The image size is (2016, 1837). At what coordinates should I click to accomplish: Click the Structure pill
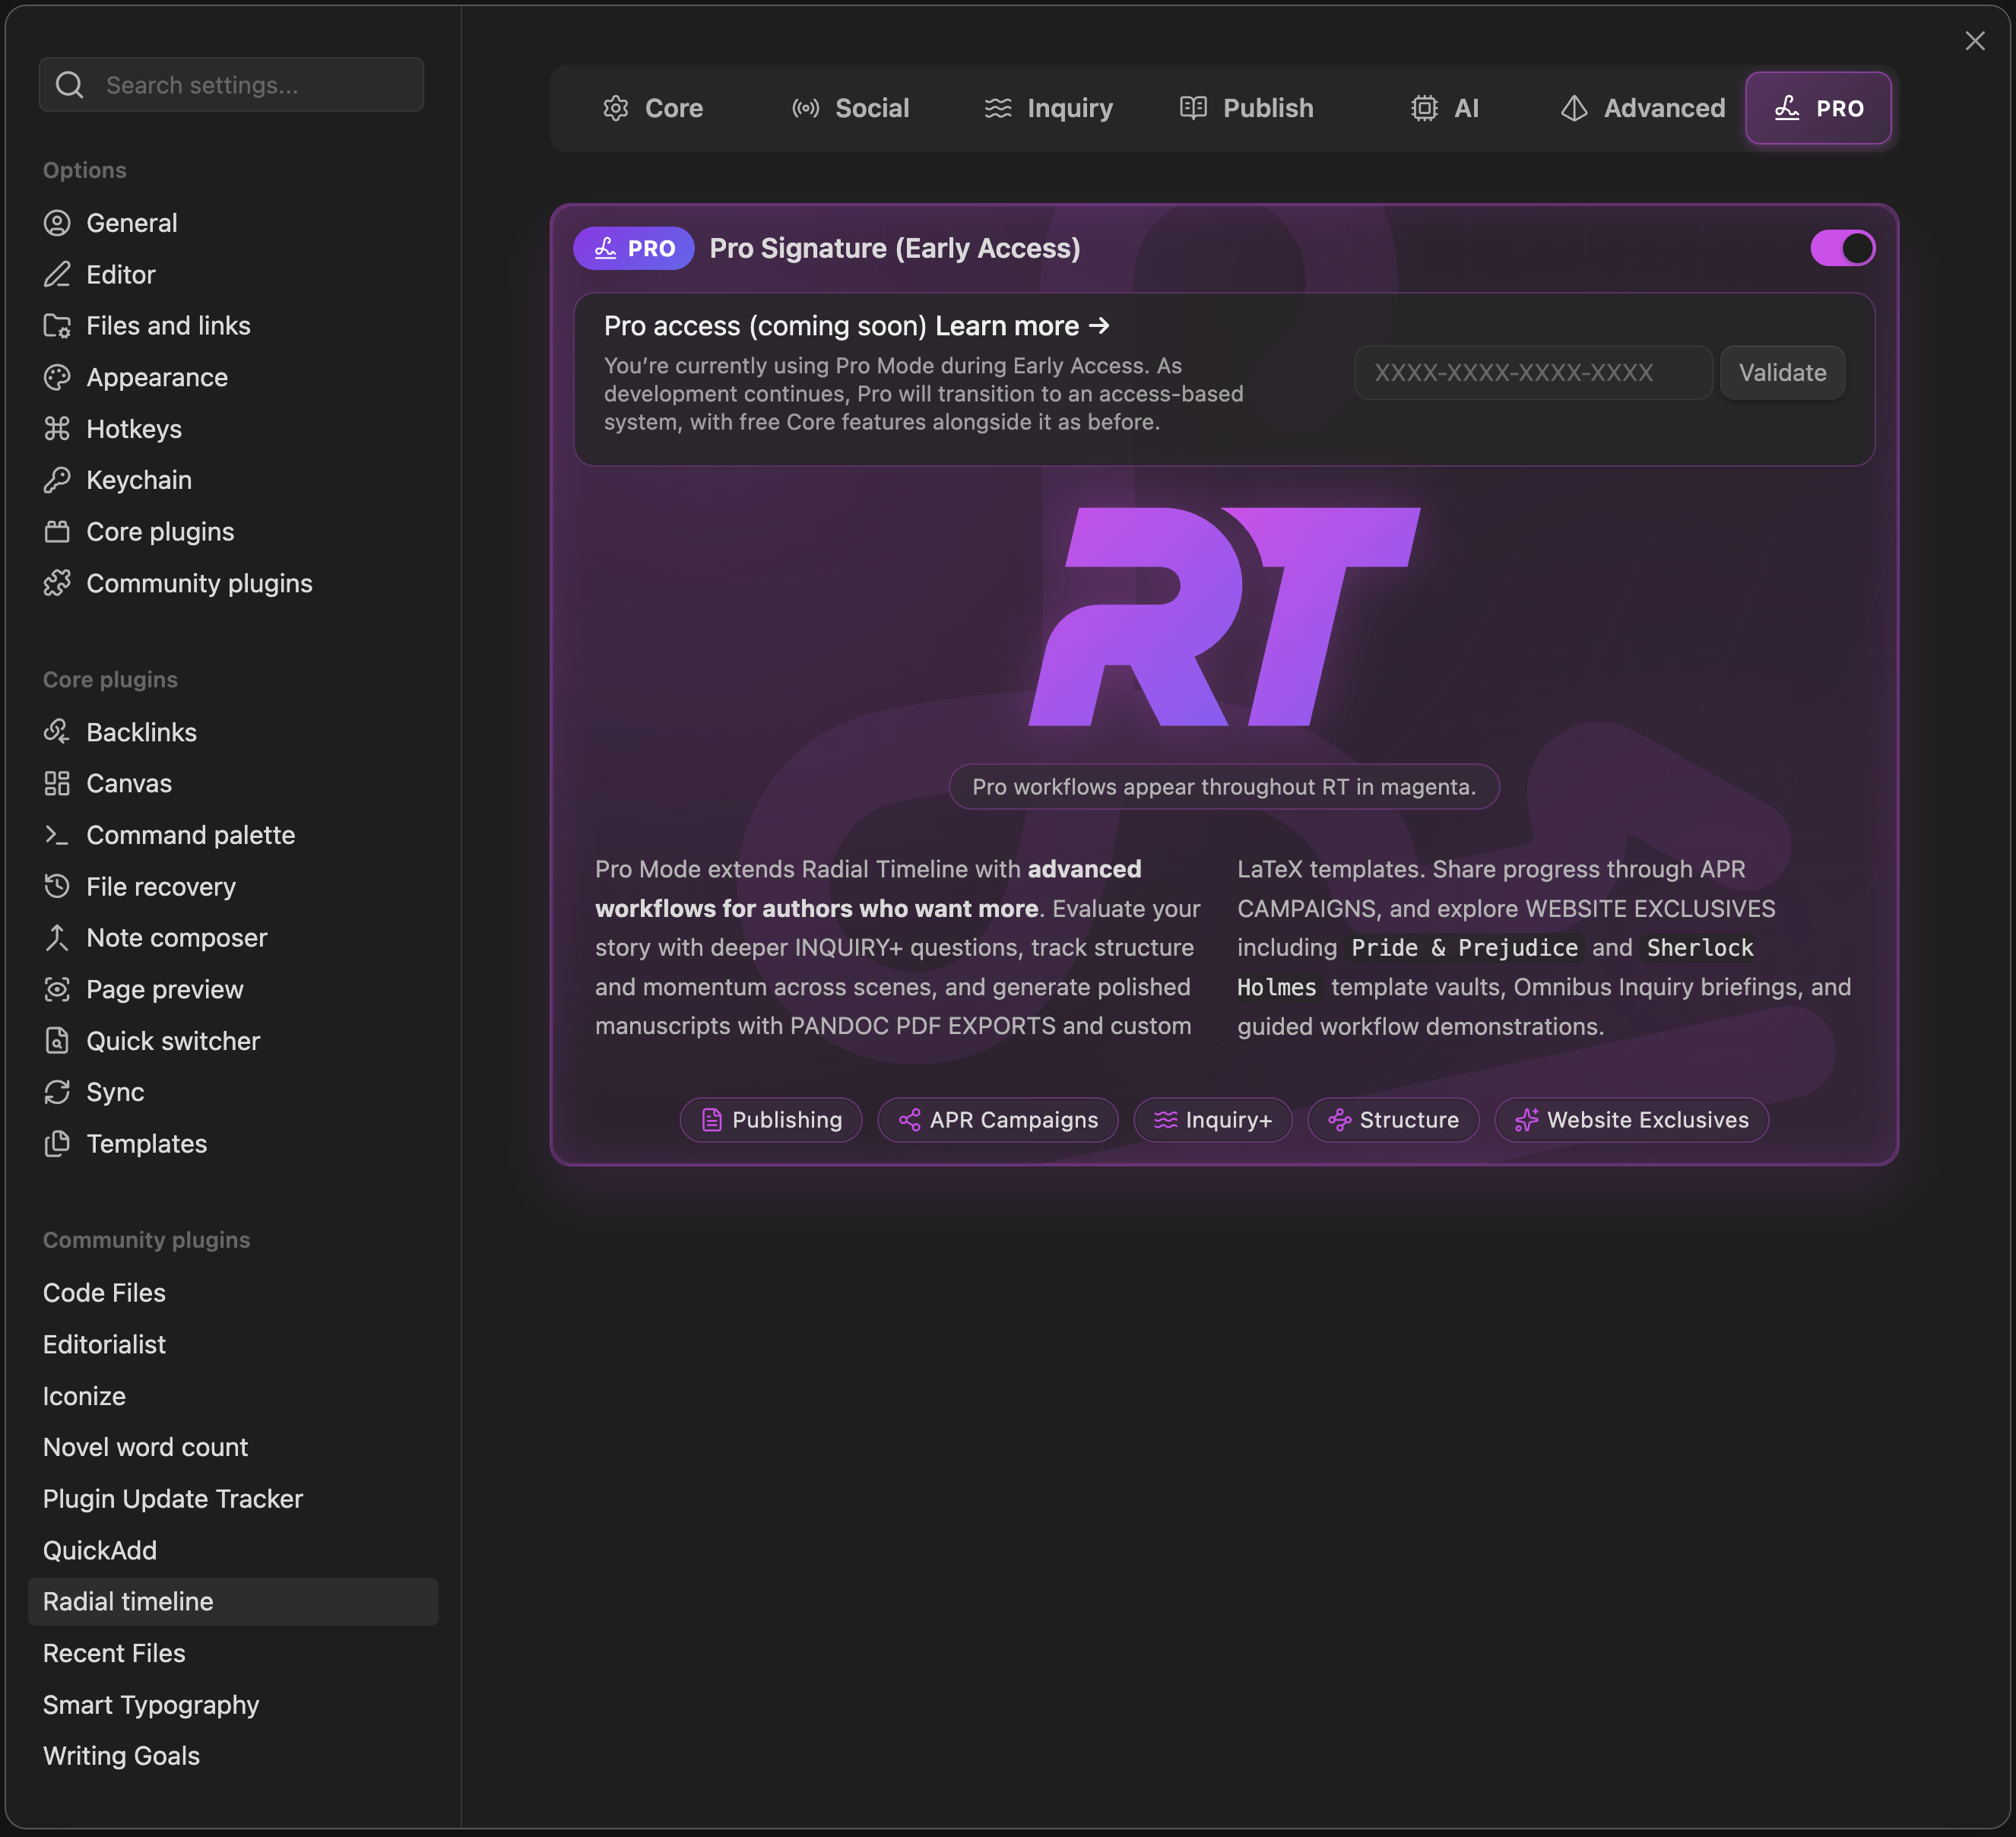click(1393, 1120)
